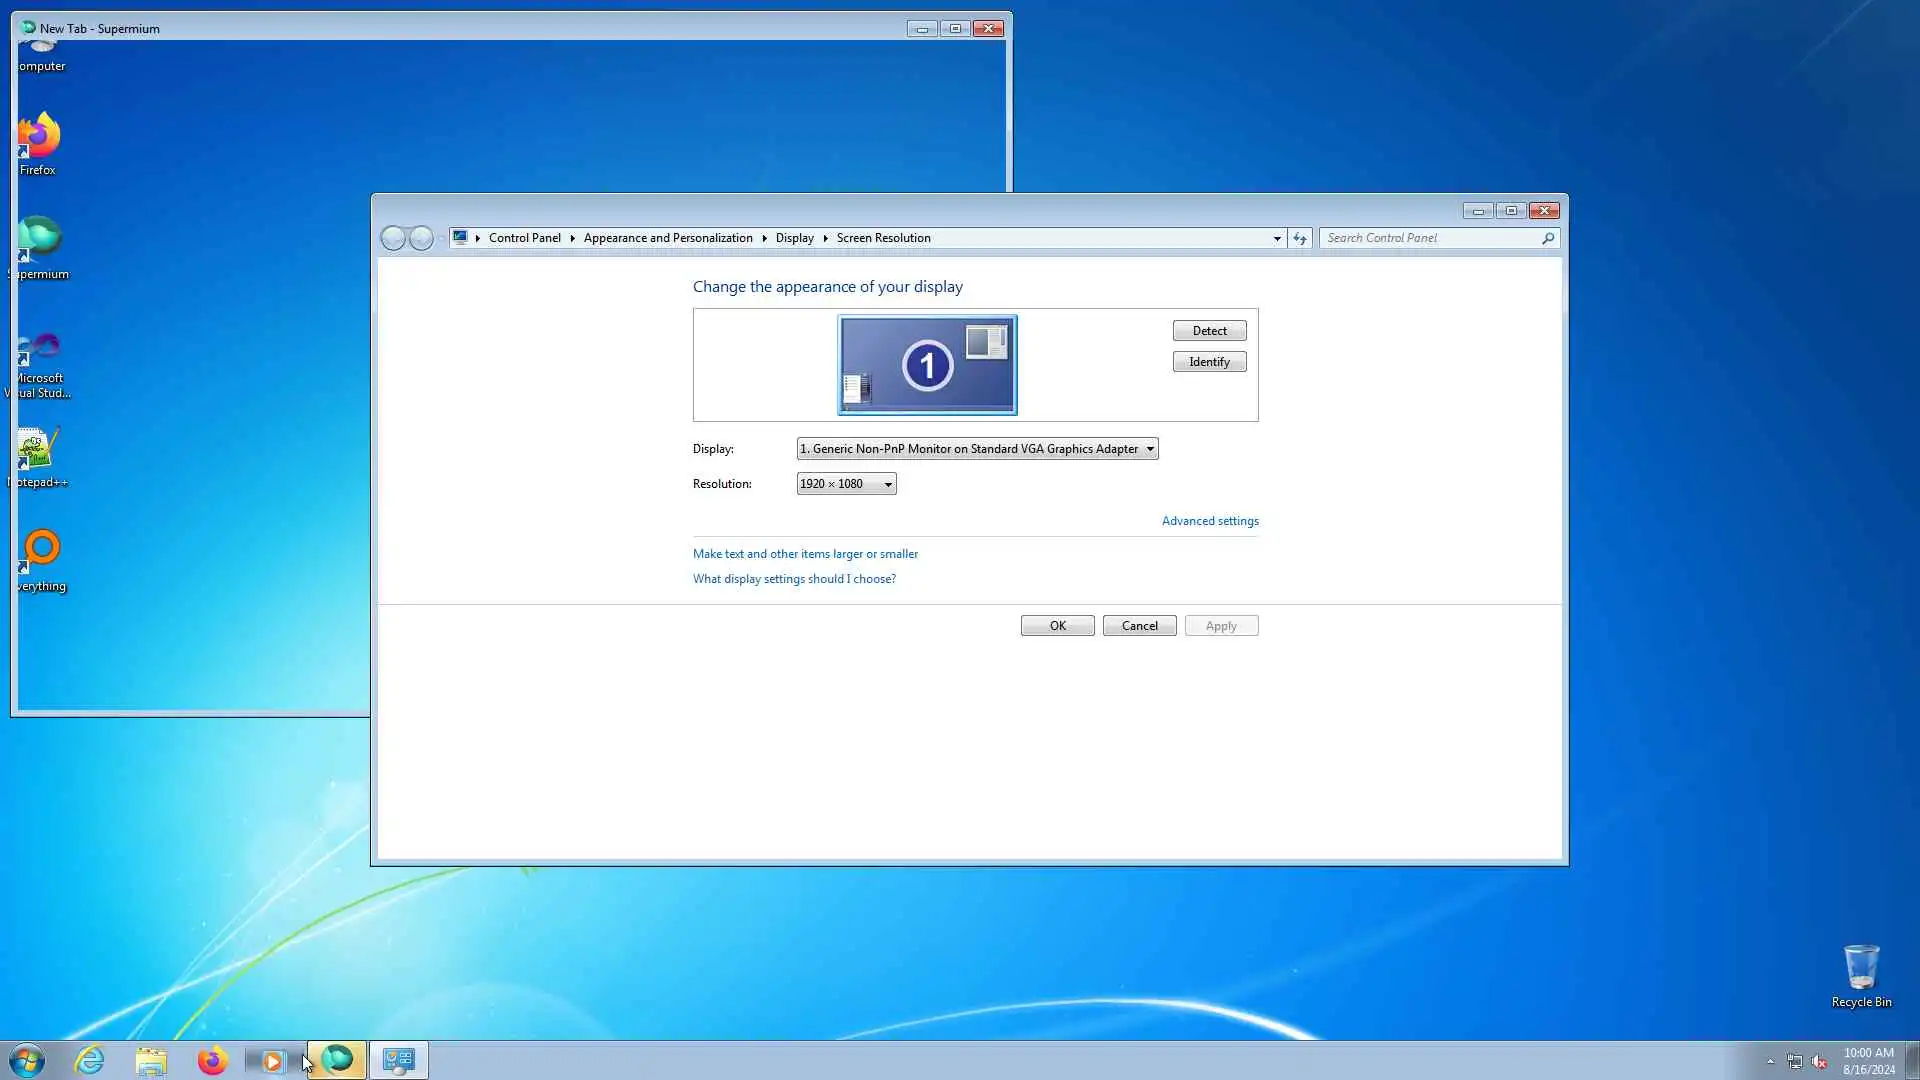Go to Appearance and Personalization breadcrumb

click(x=668, y=238)
